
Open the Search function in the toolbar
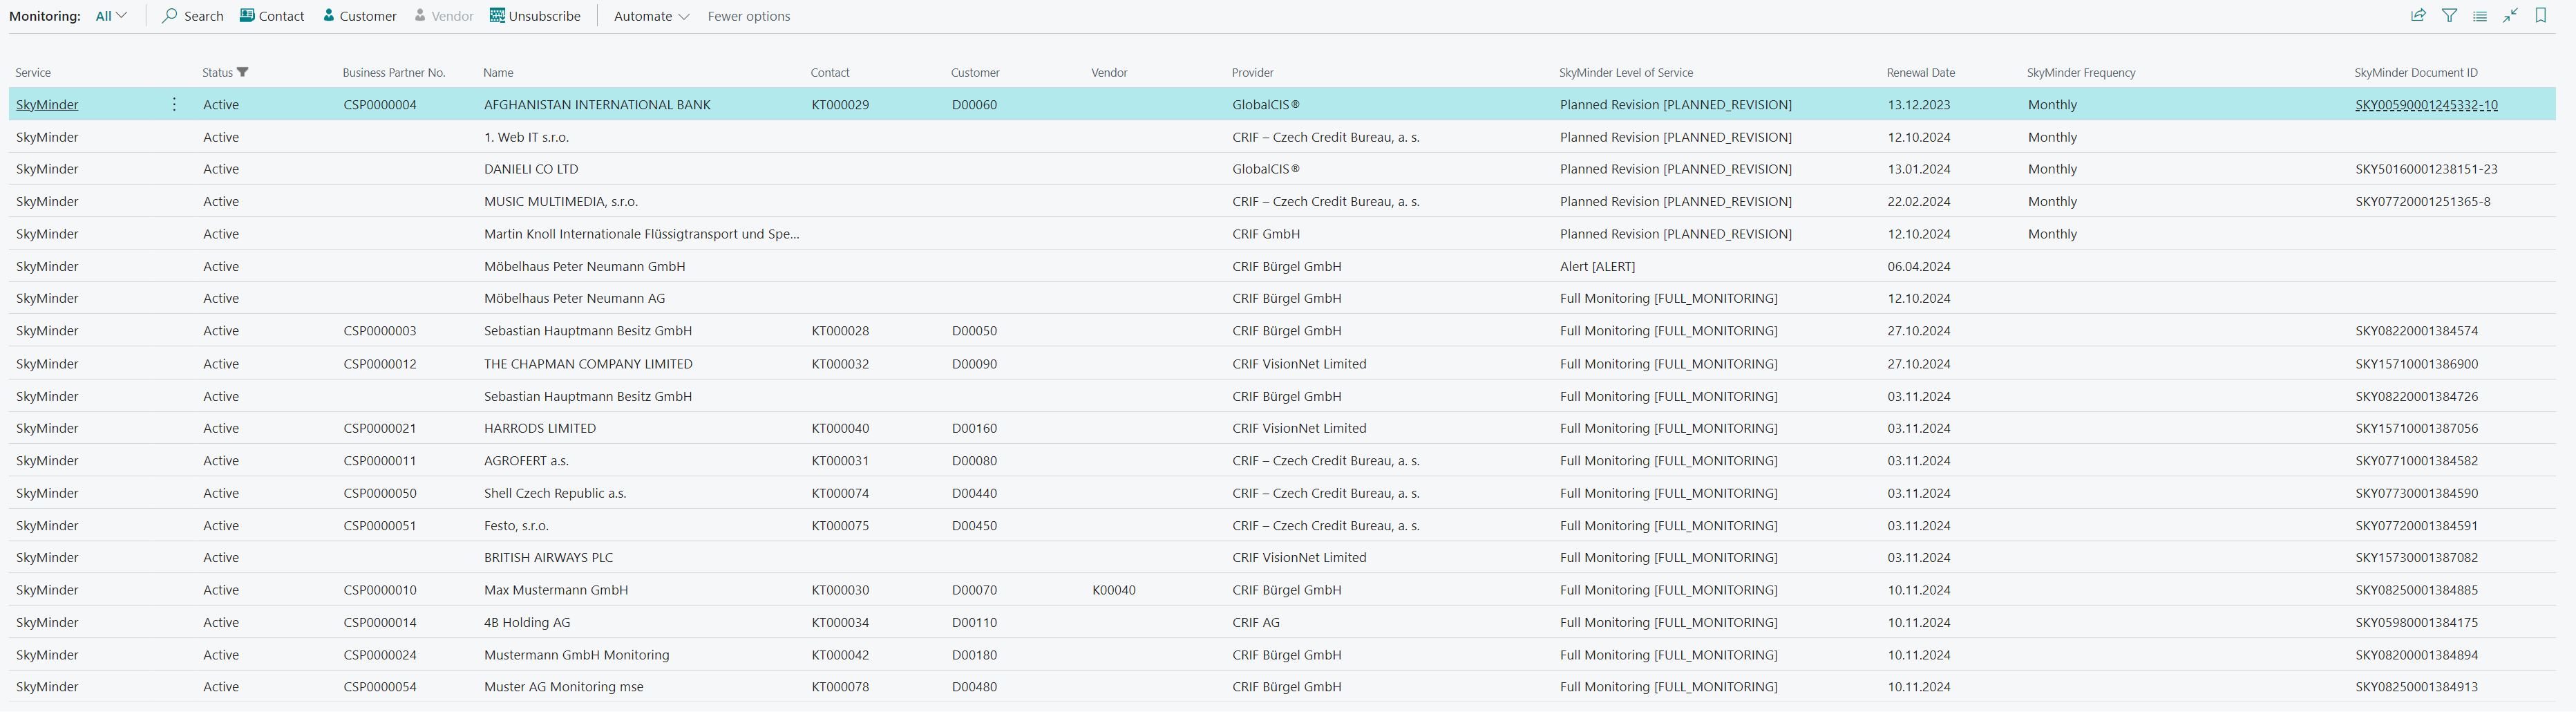pyautogui.click(x=191, y=16)
